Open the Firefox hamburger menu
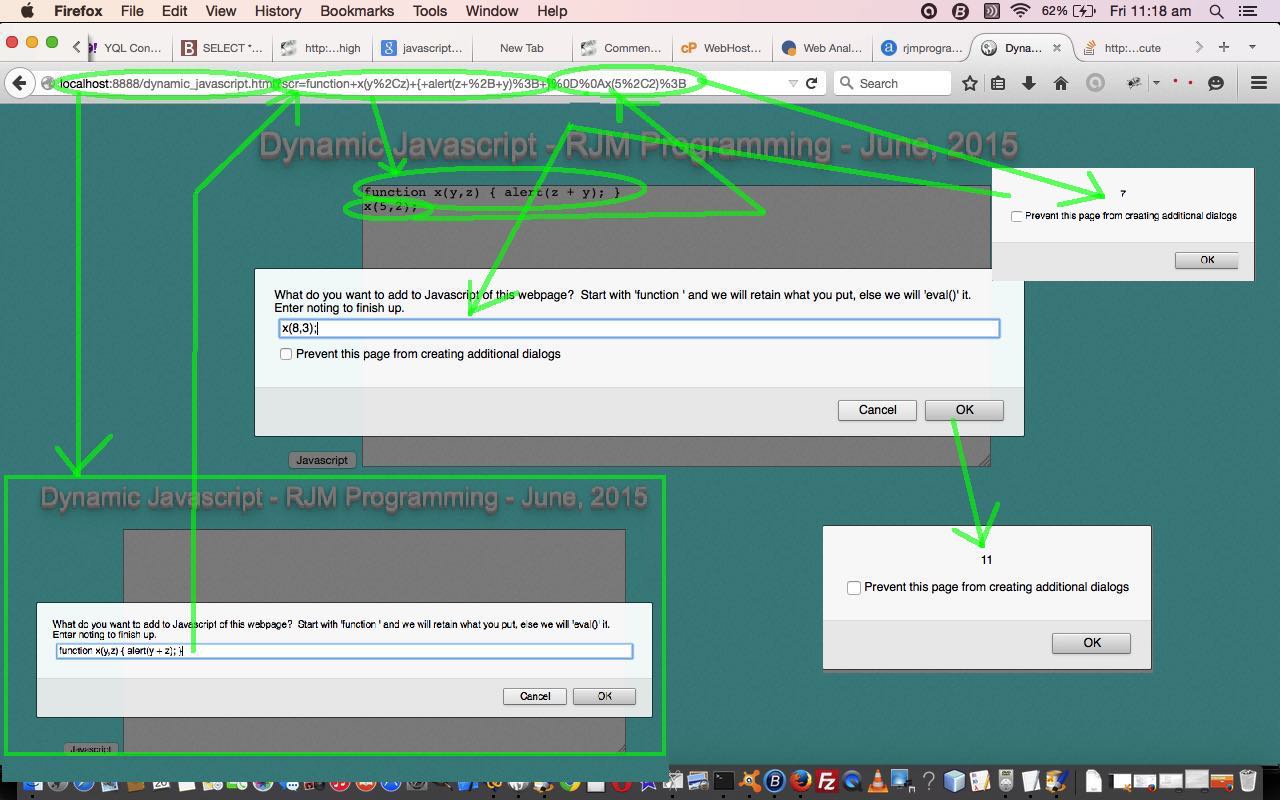 [x=1259, y=83]
